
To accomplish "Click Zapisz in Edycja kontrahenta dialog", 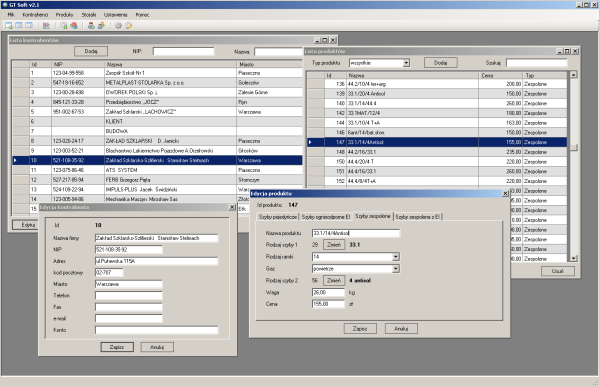I will [x=117, y=347].
